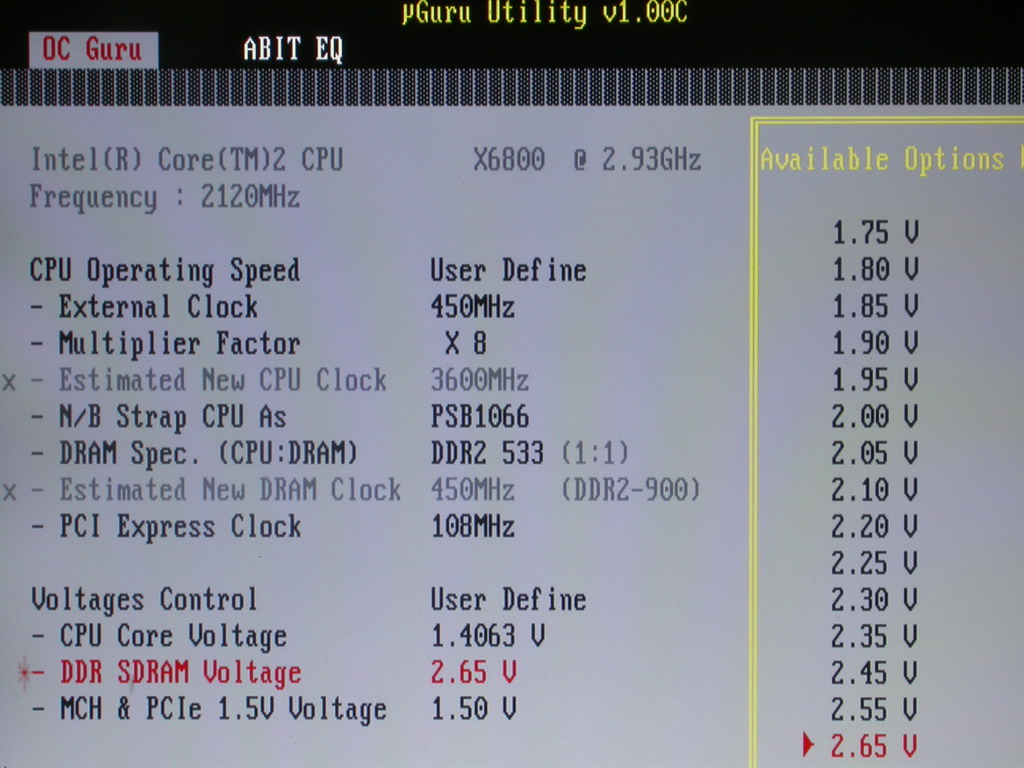Select the CPU Operating Speed setting
This screenshot has height=768, width=1024.
165,271
